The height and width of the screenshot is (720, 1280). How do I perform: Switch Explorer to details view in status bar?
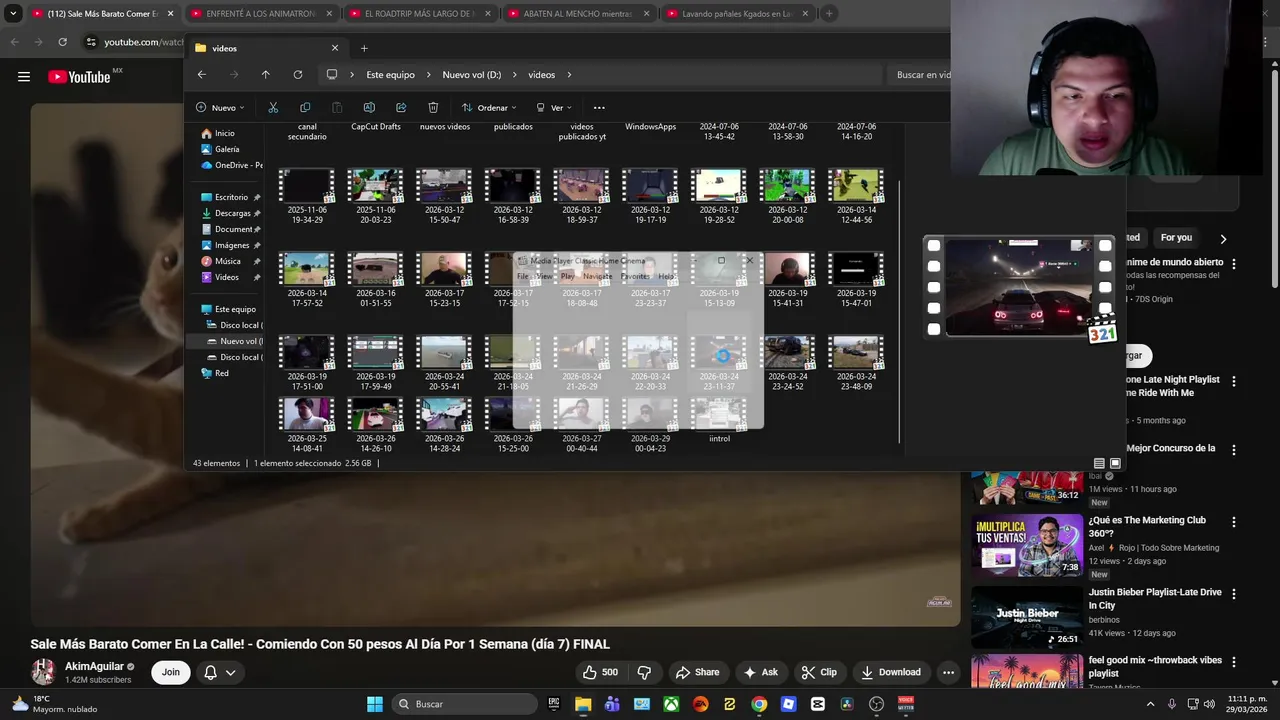1099,464
